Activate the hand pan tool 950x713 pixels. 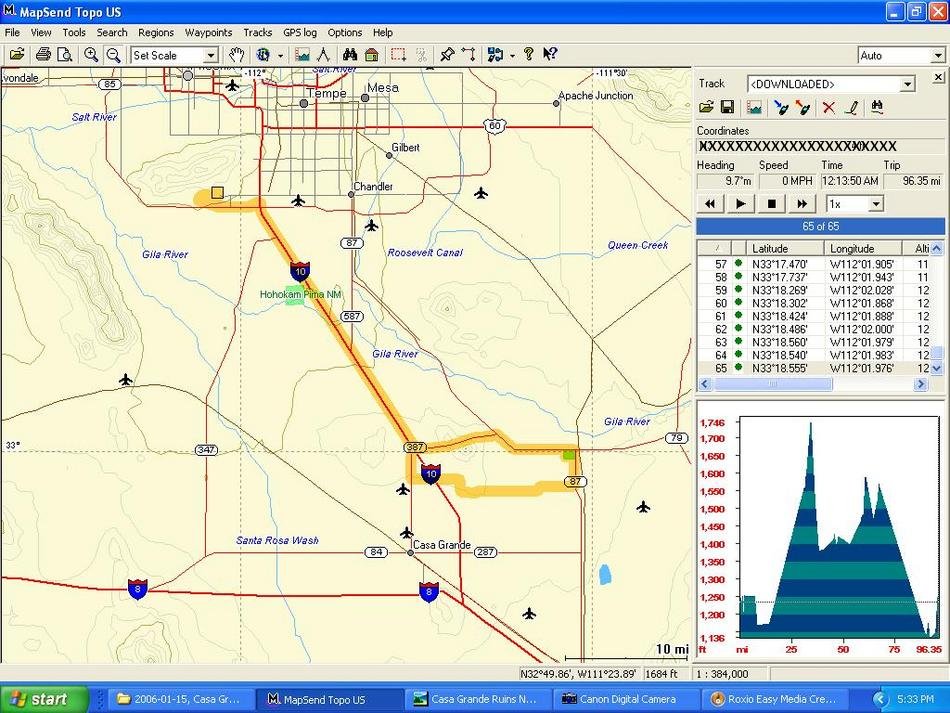click(236, 55)
